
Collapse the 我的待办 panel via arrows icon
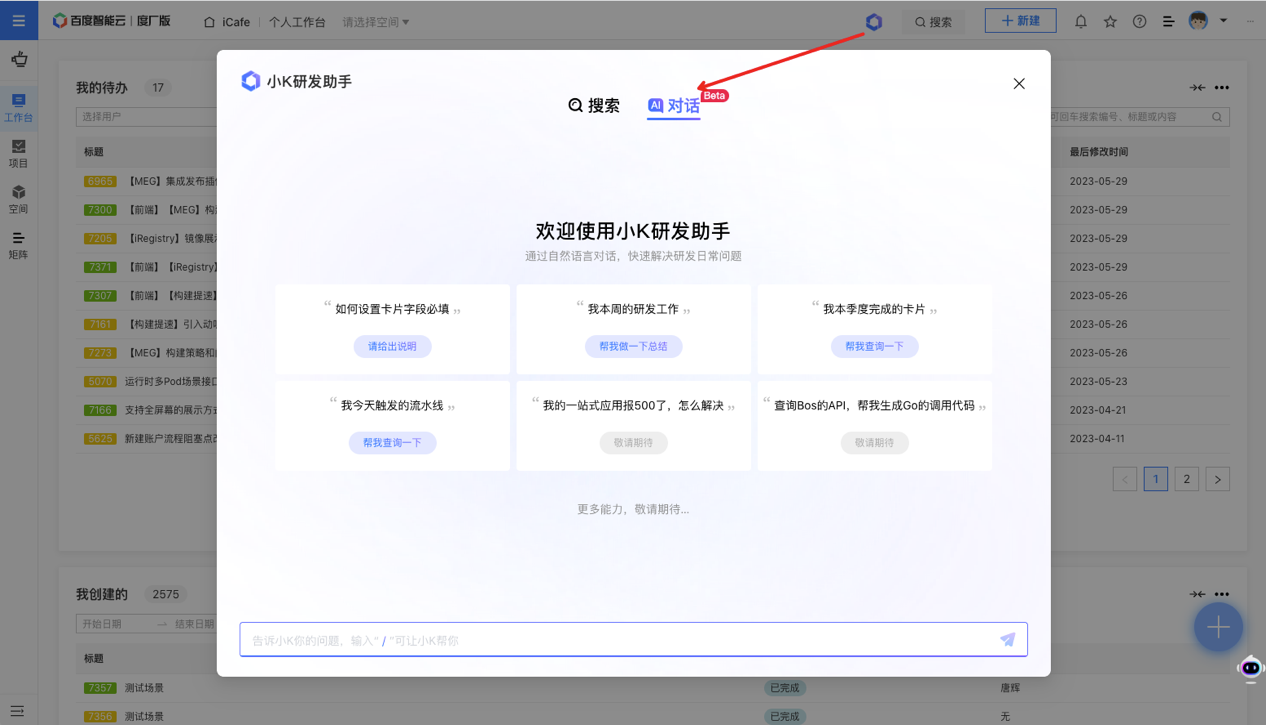pyautogui.click(x=1197, y=87)
